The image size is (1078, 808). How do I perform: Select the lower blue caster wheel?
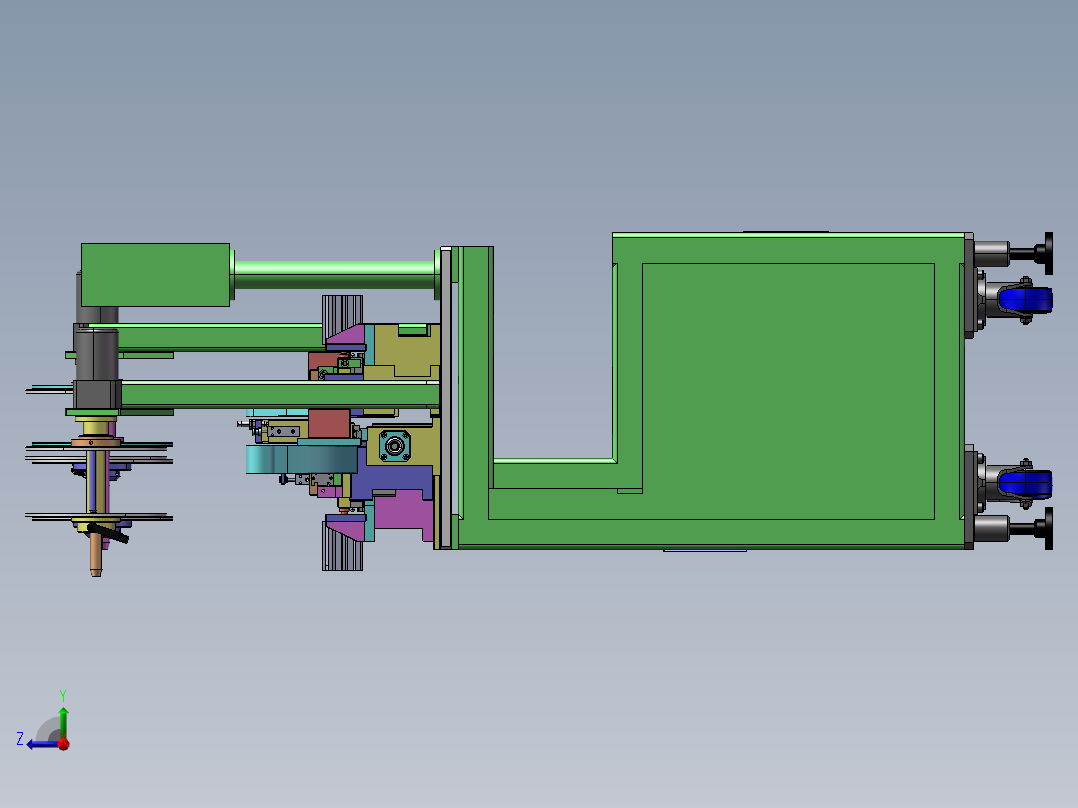pyautogui.click(x=1025, y=483)
